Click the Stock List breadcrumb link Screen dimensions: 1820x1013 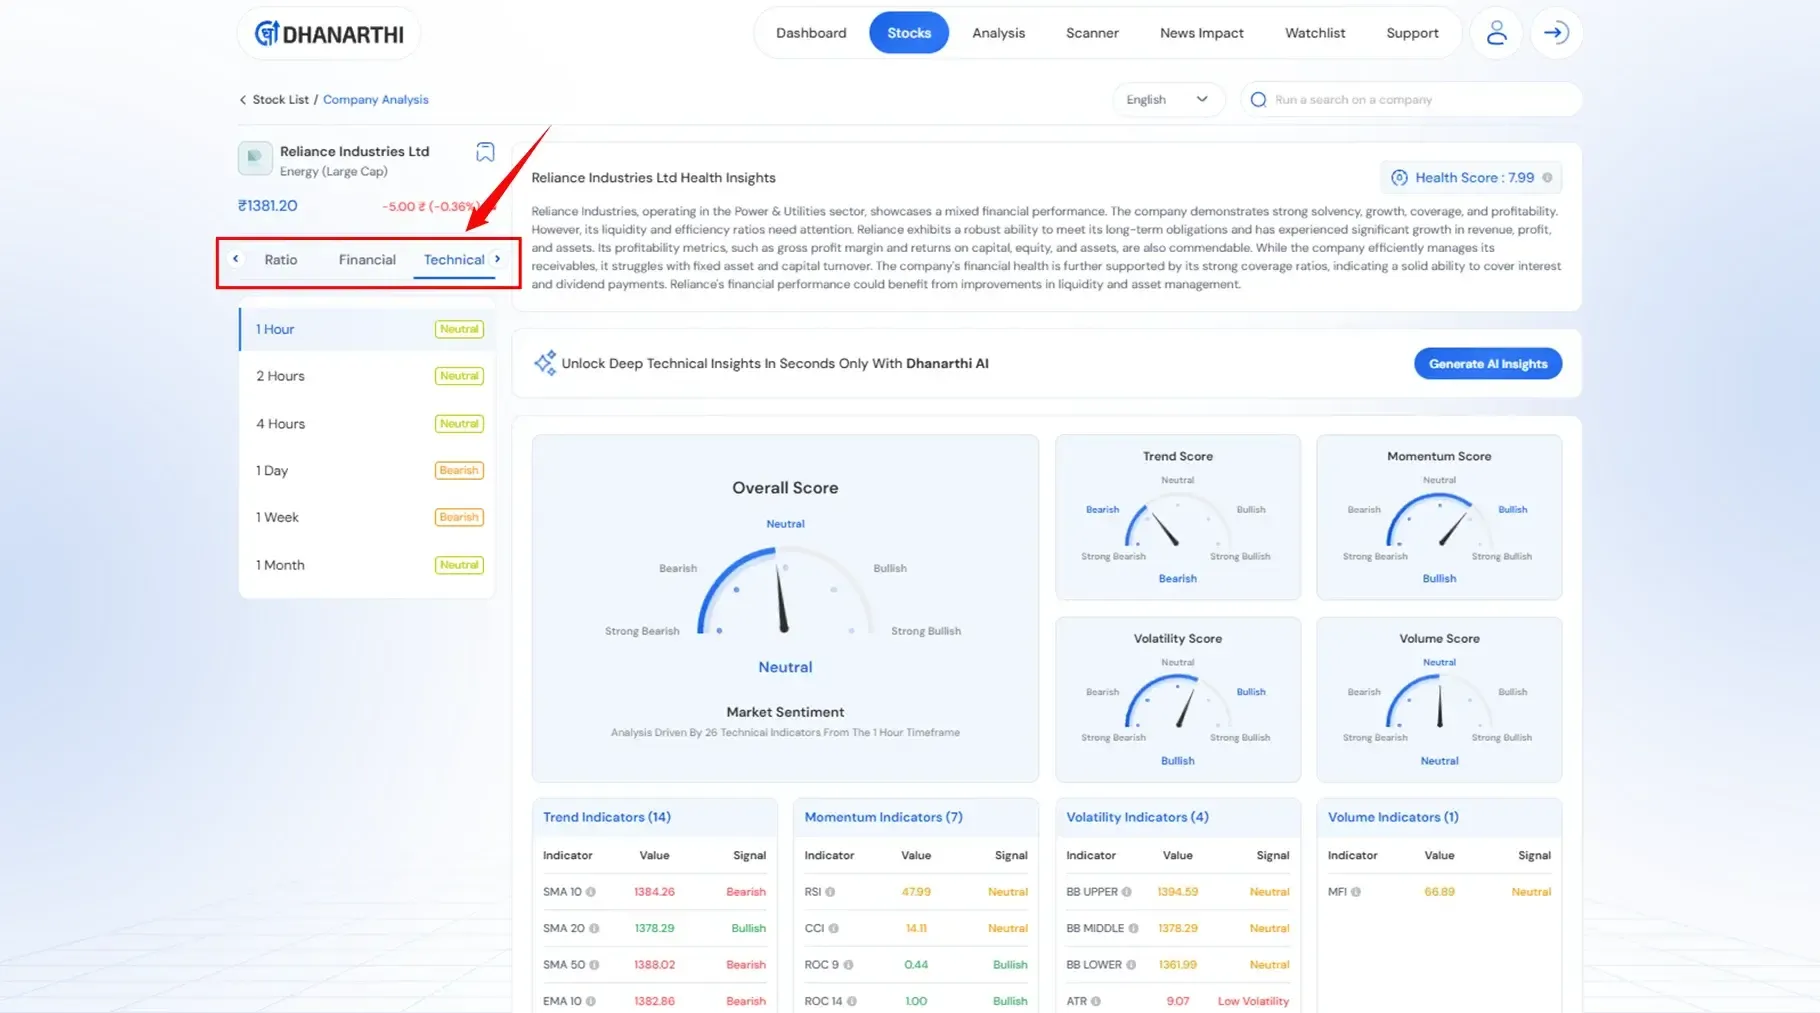280,100
